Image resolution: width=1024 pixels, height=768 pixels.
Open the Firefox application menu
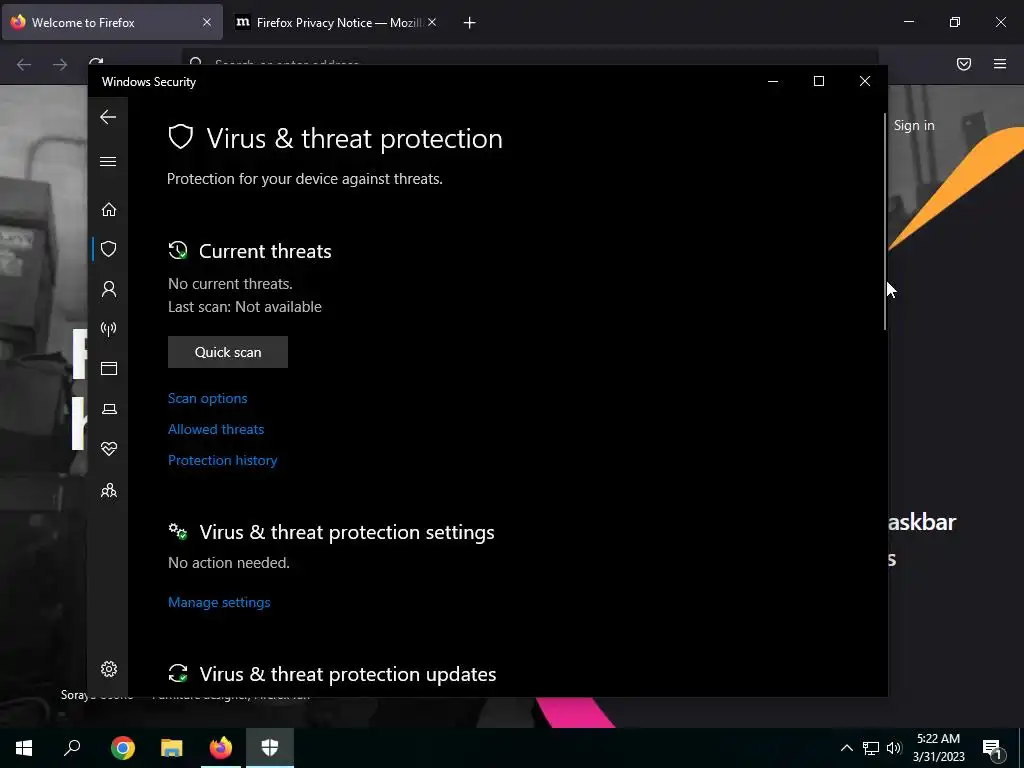click(x=1000, y=64)
